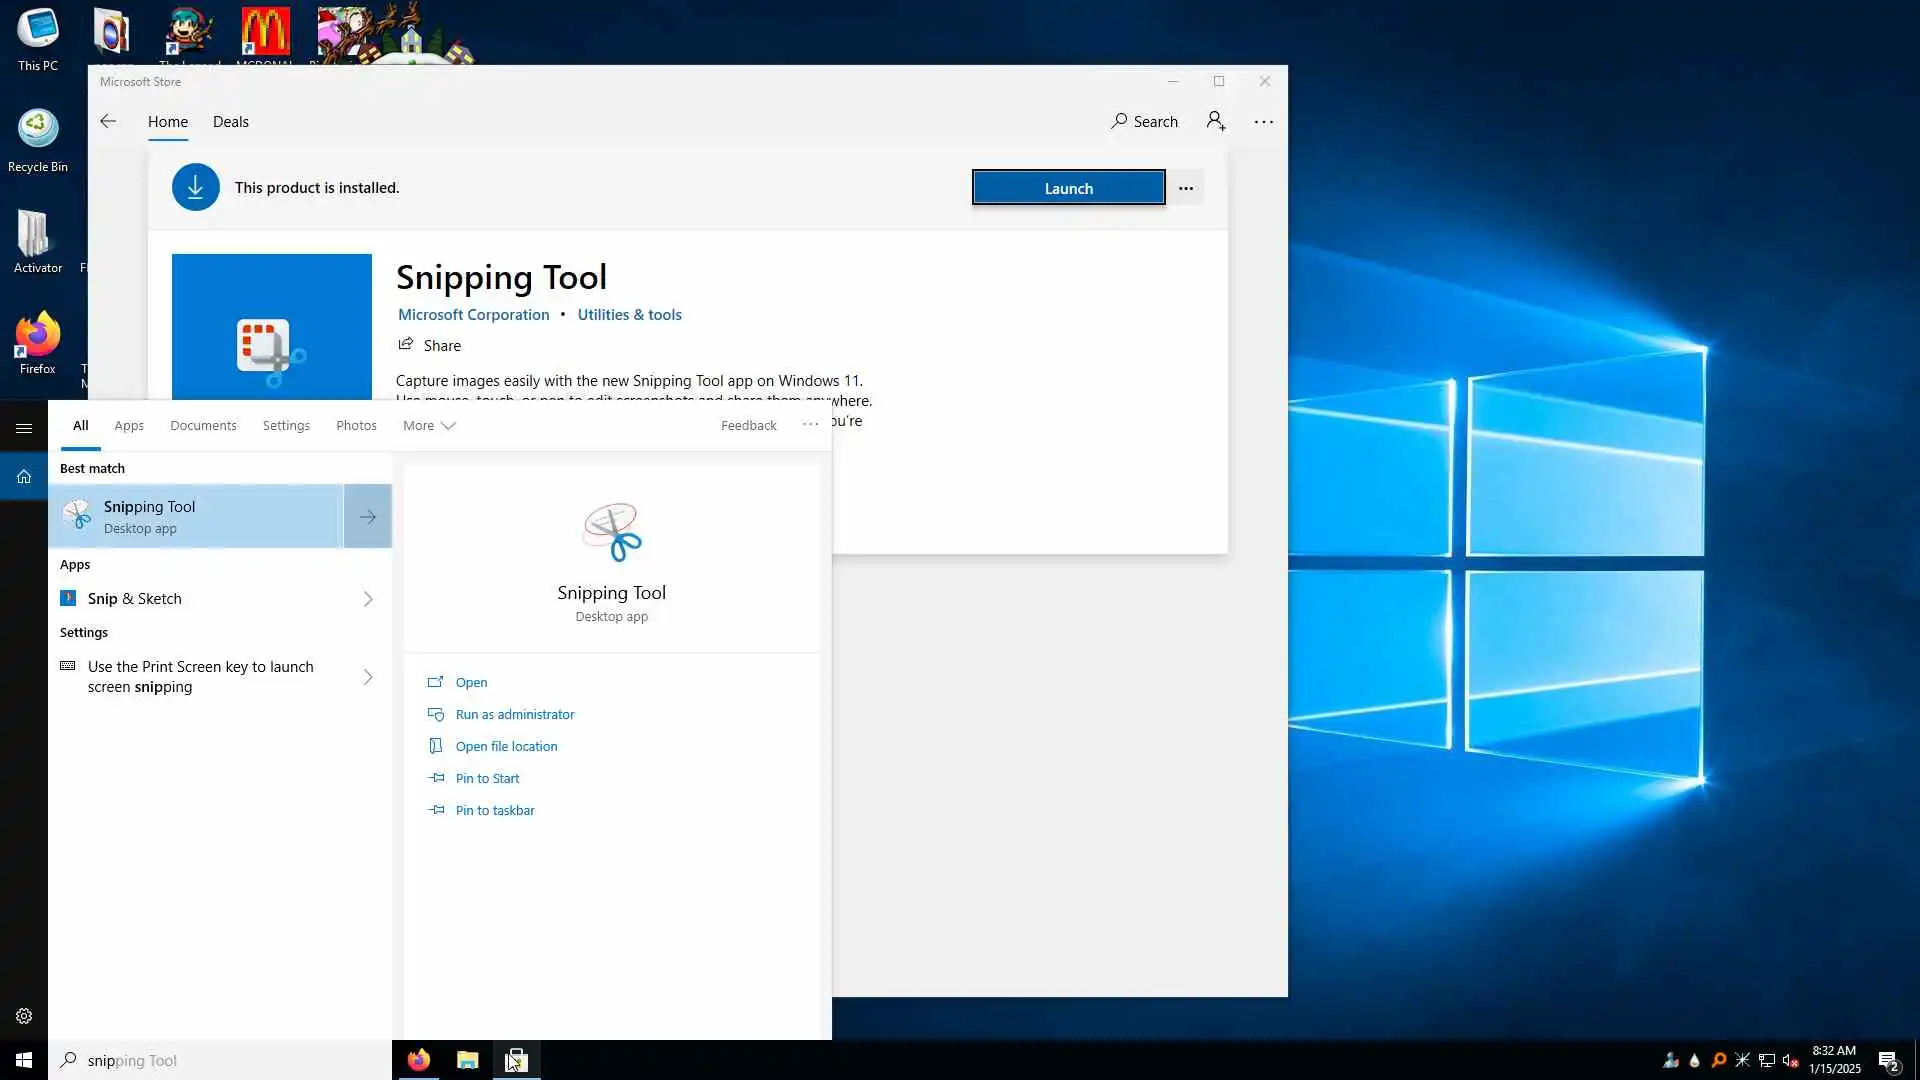
Task: Open the search settings gear icon
Action: point(24,1016)
